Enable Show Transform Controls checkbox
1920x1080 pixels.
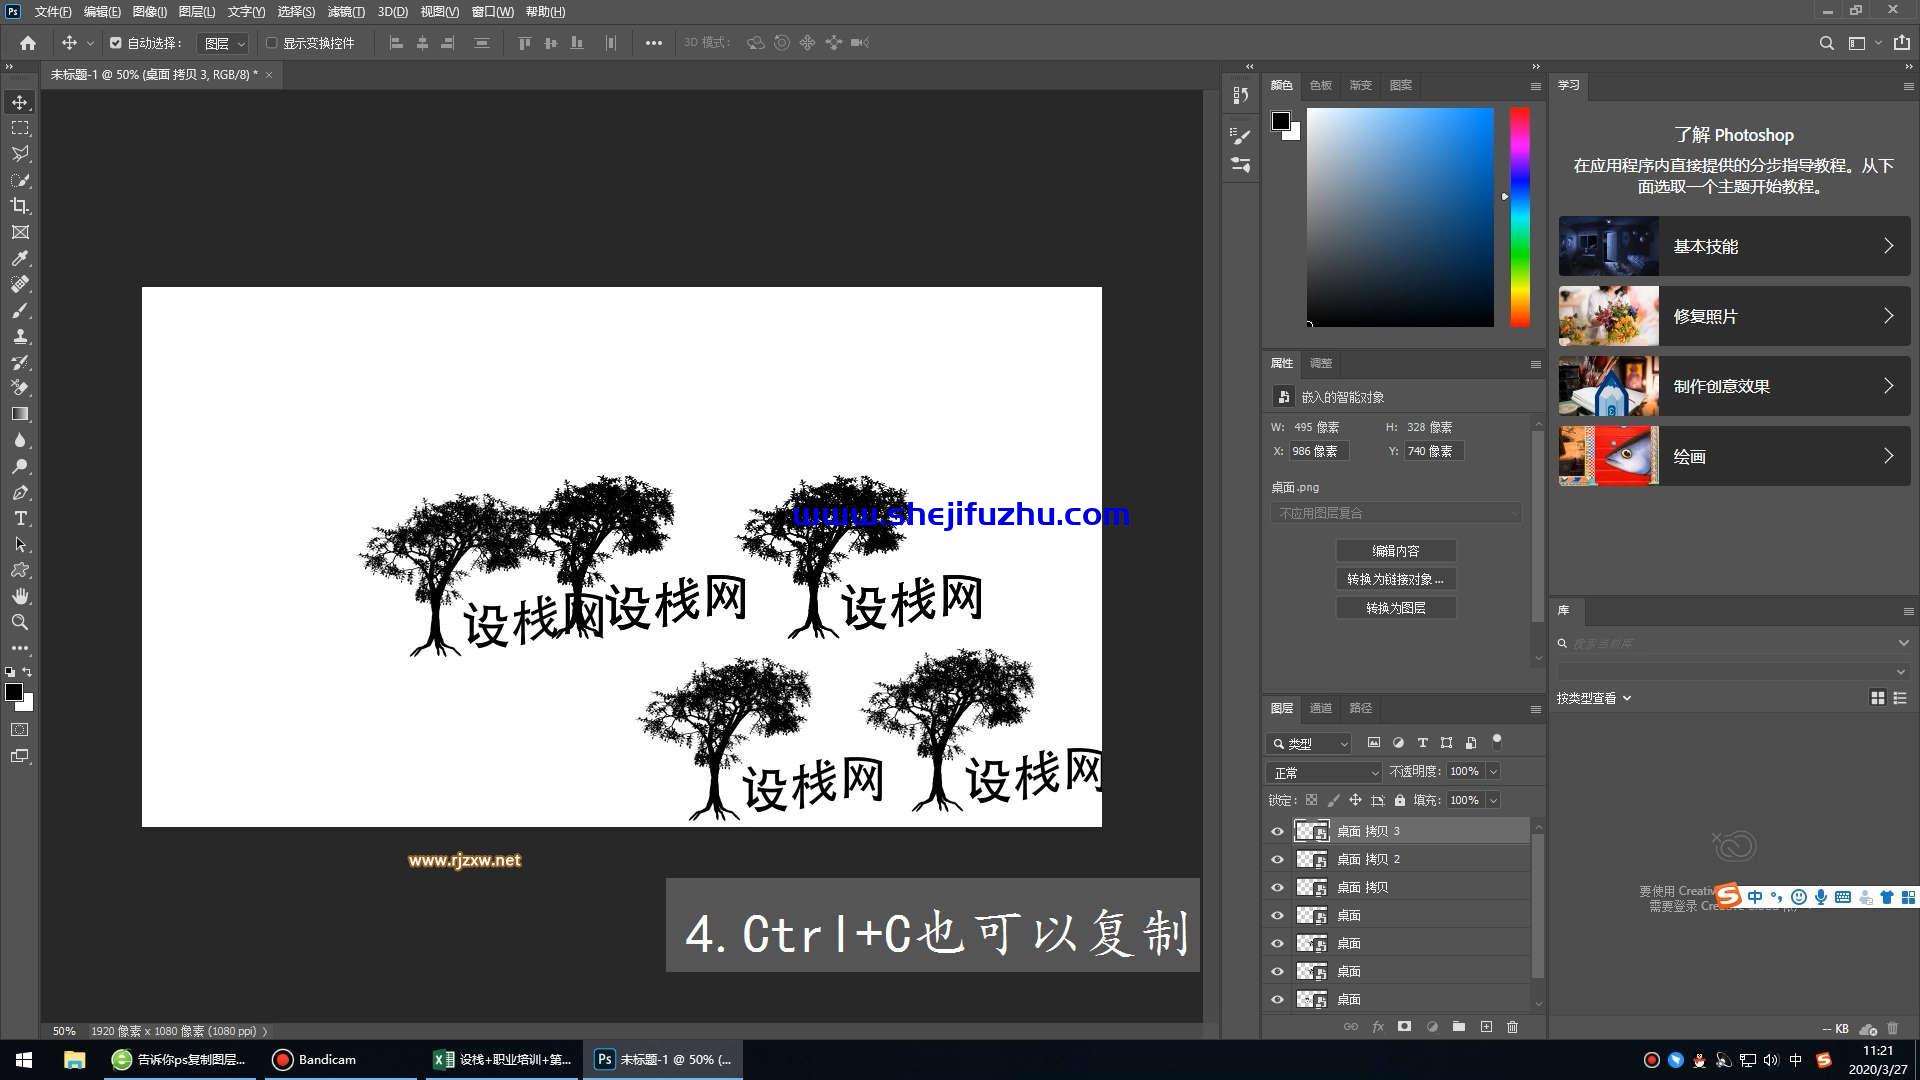[x=271, y=43]
